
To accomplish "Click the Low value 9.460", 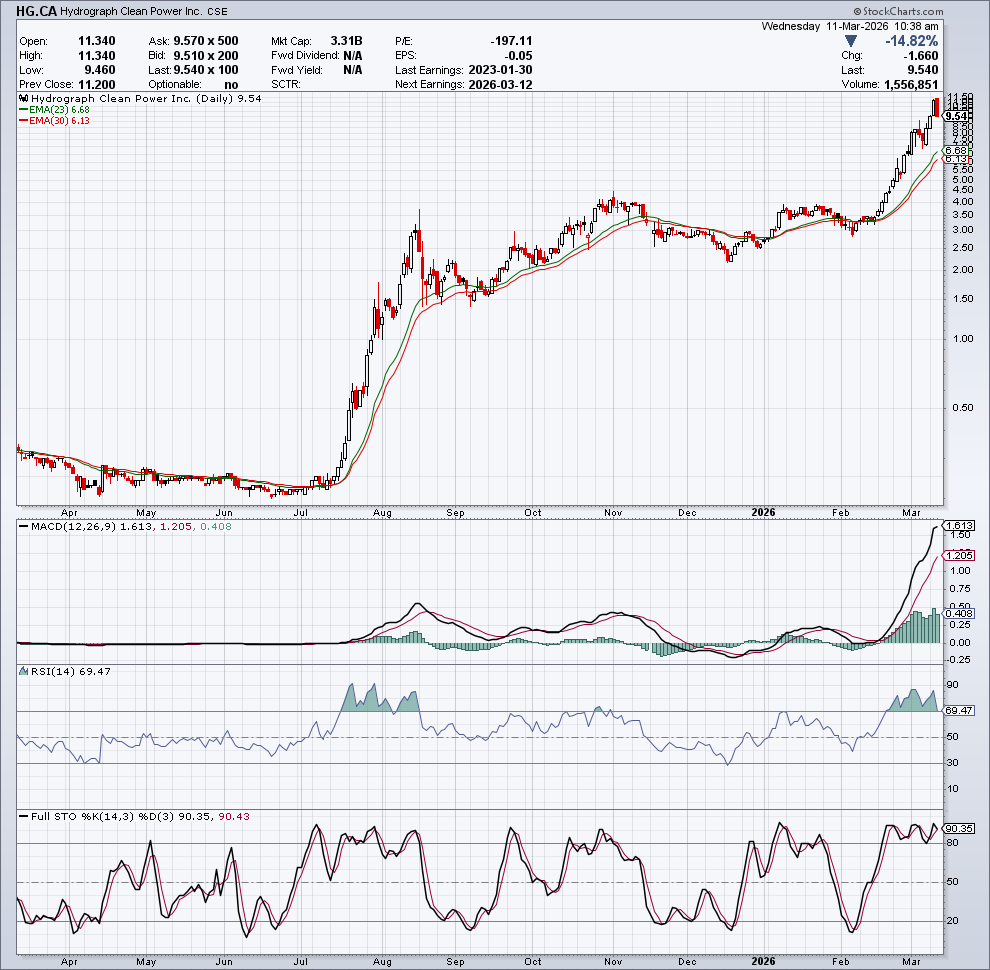I will coord(100,70).
